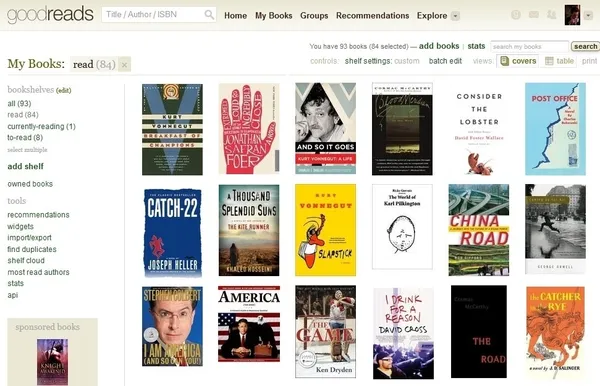Open the sponsored Knight Awakened book cover
Screen dimensions: 600x386
52,362
